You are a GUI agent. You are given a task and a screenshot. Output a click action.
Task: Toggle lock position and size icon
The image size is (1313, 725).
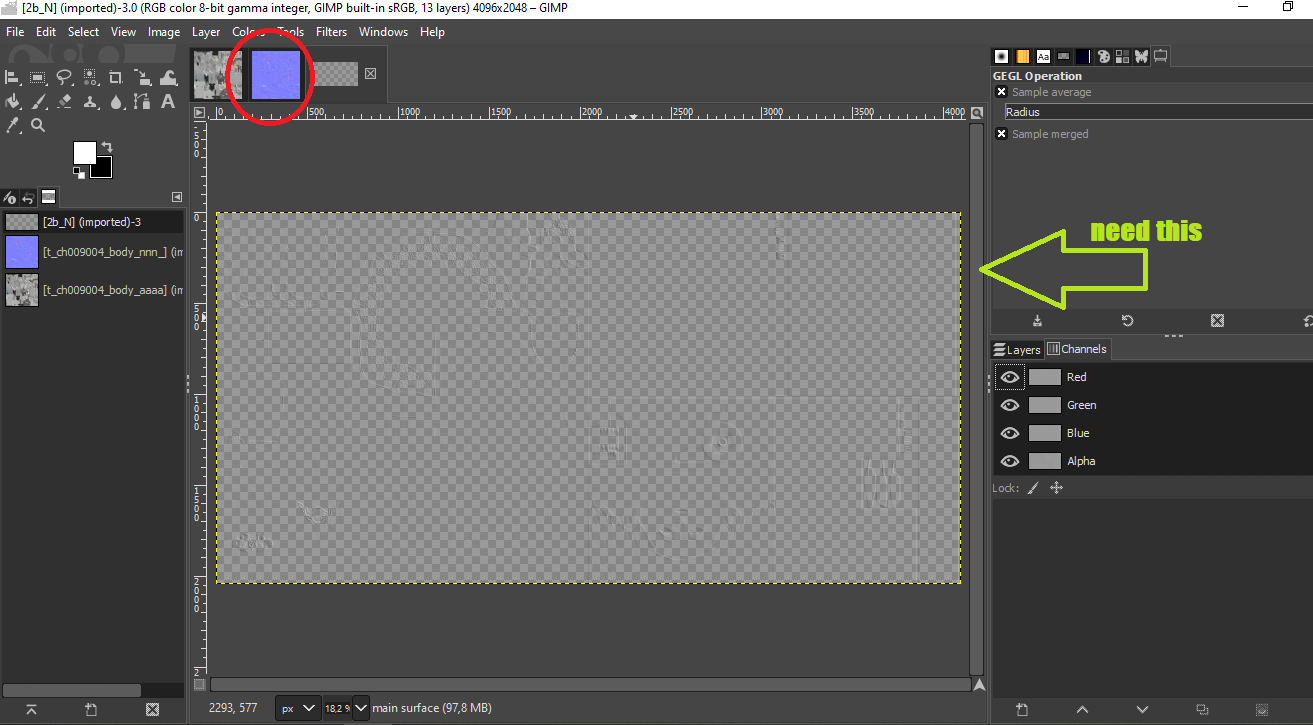coord(1055,488)
